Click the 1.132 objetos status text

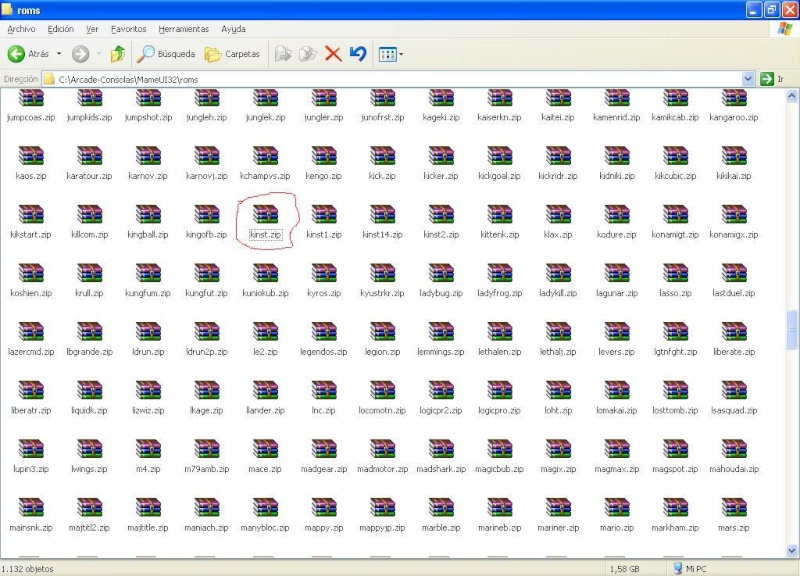tap(27, 569)
